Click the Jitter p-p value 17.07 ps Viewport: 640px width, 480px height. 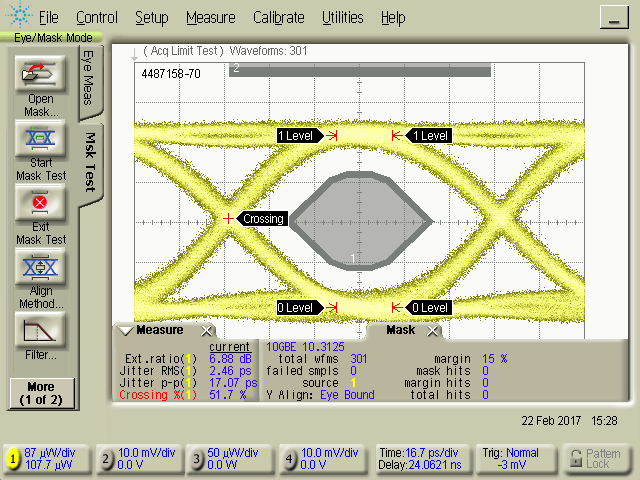(x=233, y=383)
